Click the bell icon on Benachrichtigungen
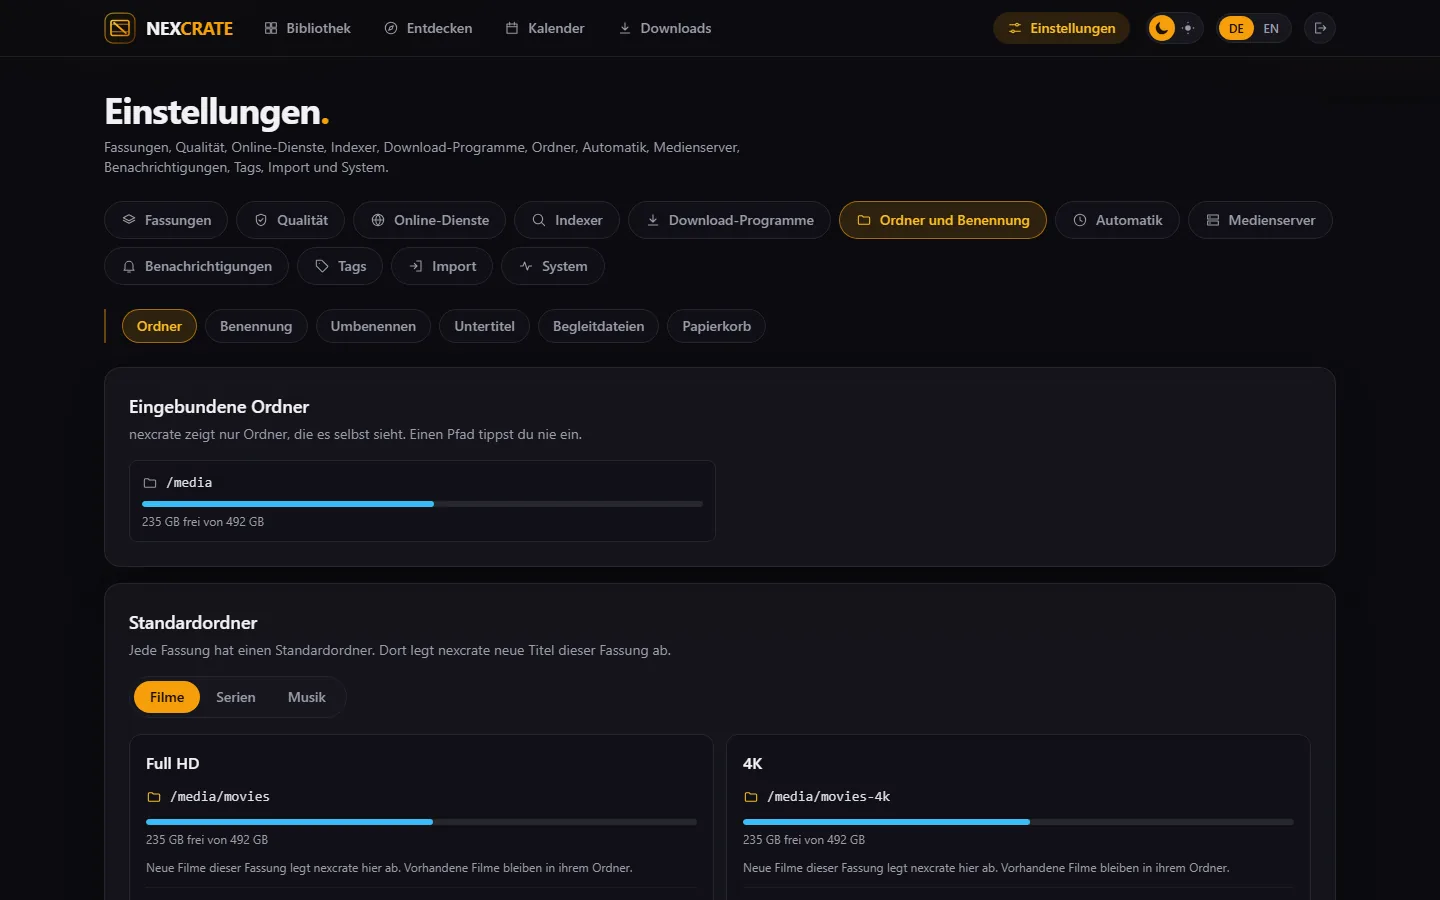The width and height of the screenshot is (1440, 900). click(129, 266)
